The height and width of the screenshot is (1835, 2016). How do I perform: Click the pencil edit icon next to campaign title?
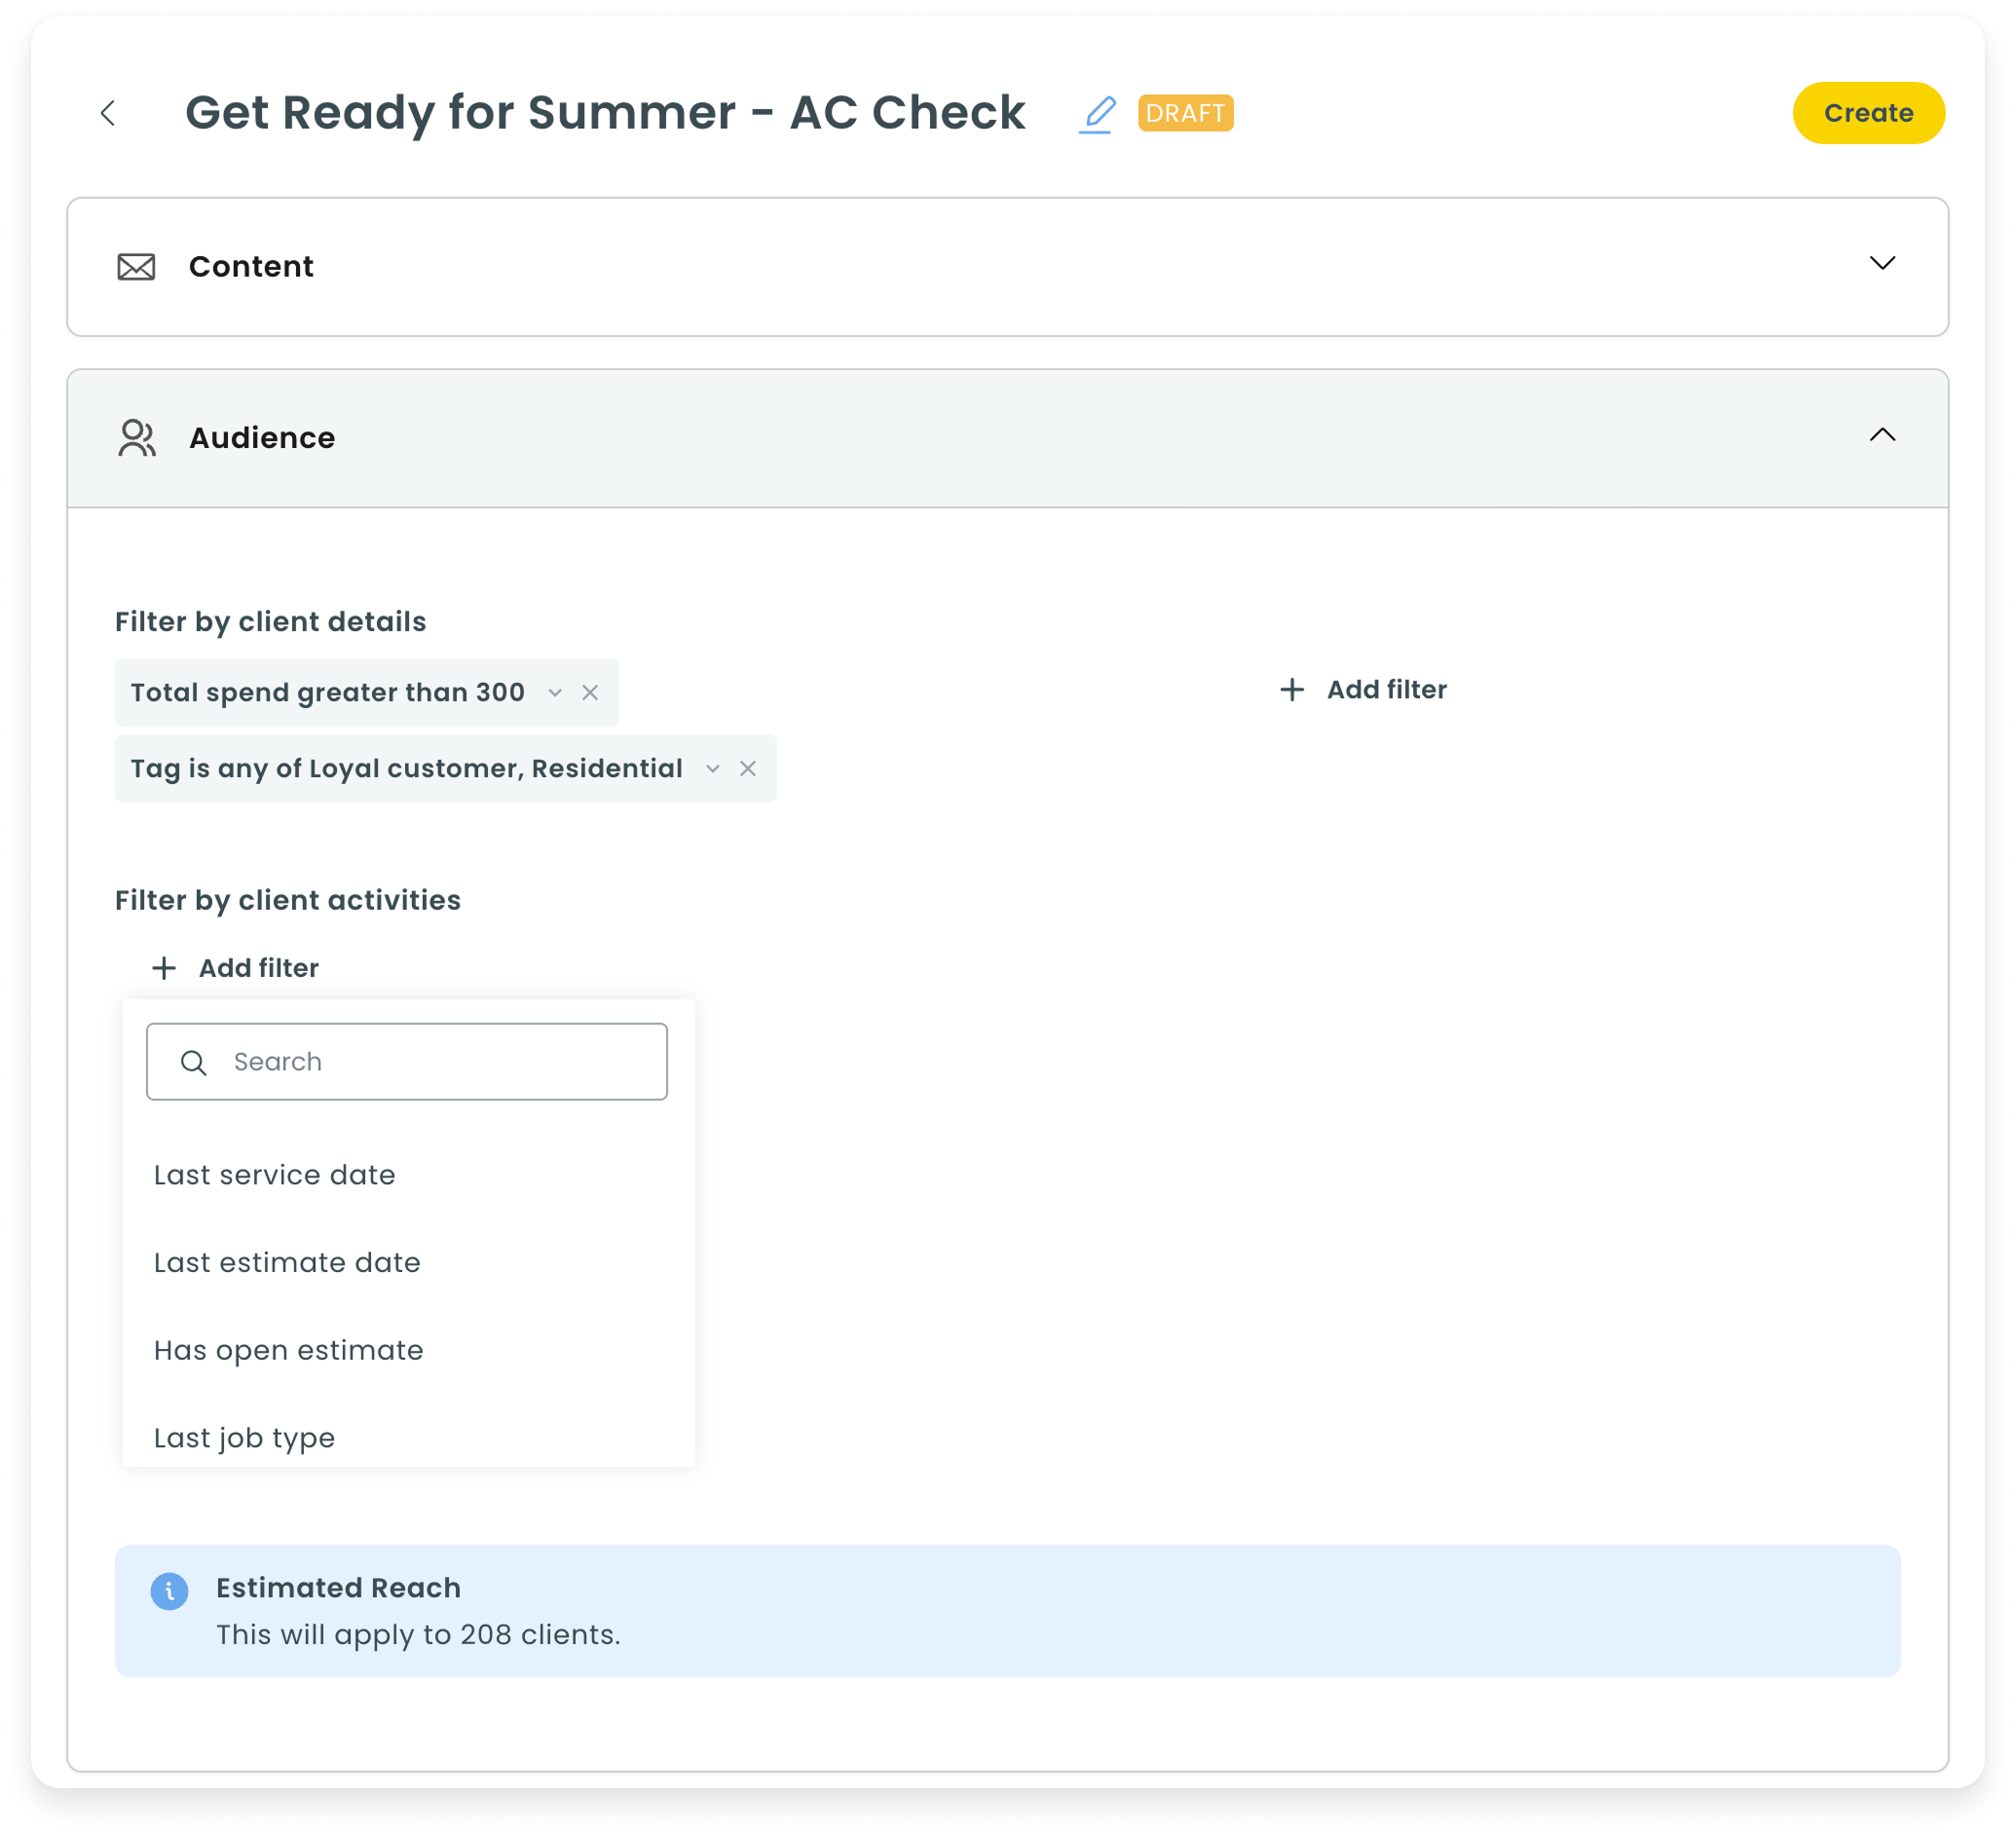pyautogui.click(x=1097, y=113)
